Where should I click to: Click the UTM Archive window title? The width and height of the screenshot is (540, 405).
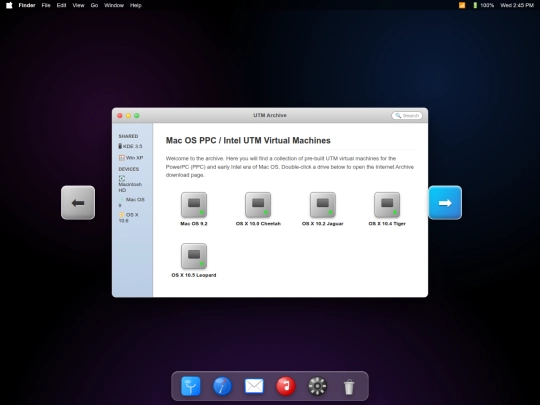[270, 115]
